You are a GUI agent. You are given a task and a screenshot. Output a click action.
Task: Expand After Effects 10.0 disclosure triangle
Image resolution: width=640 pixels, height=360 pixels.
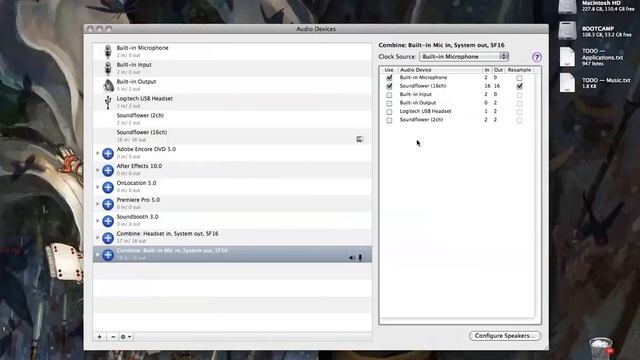98,170
